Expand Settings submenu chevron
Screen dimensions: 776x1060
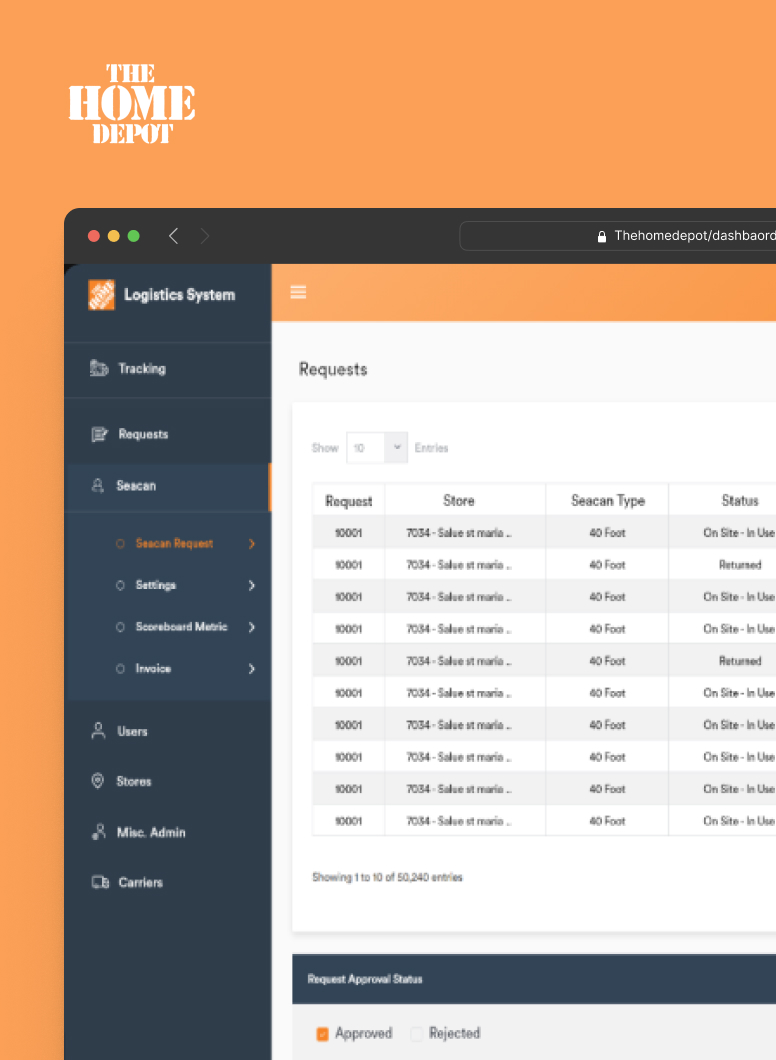point(251,585)
